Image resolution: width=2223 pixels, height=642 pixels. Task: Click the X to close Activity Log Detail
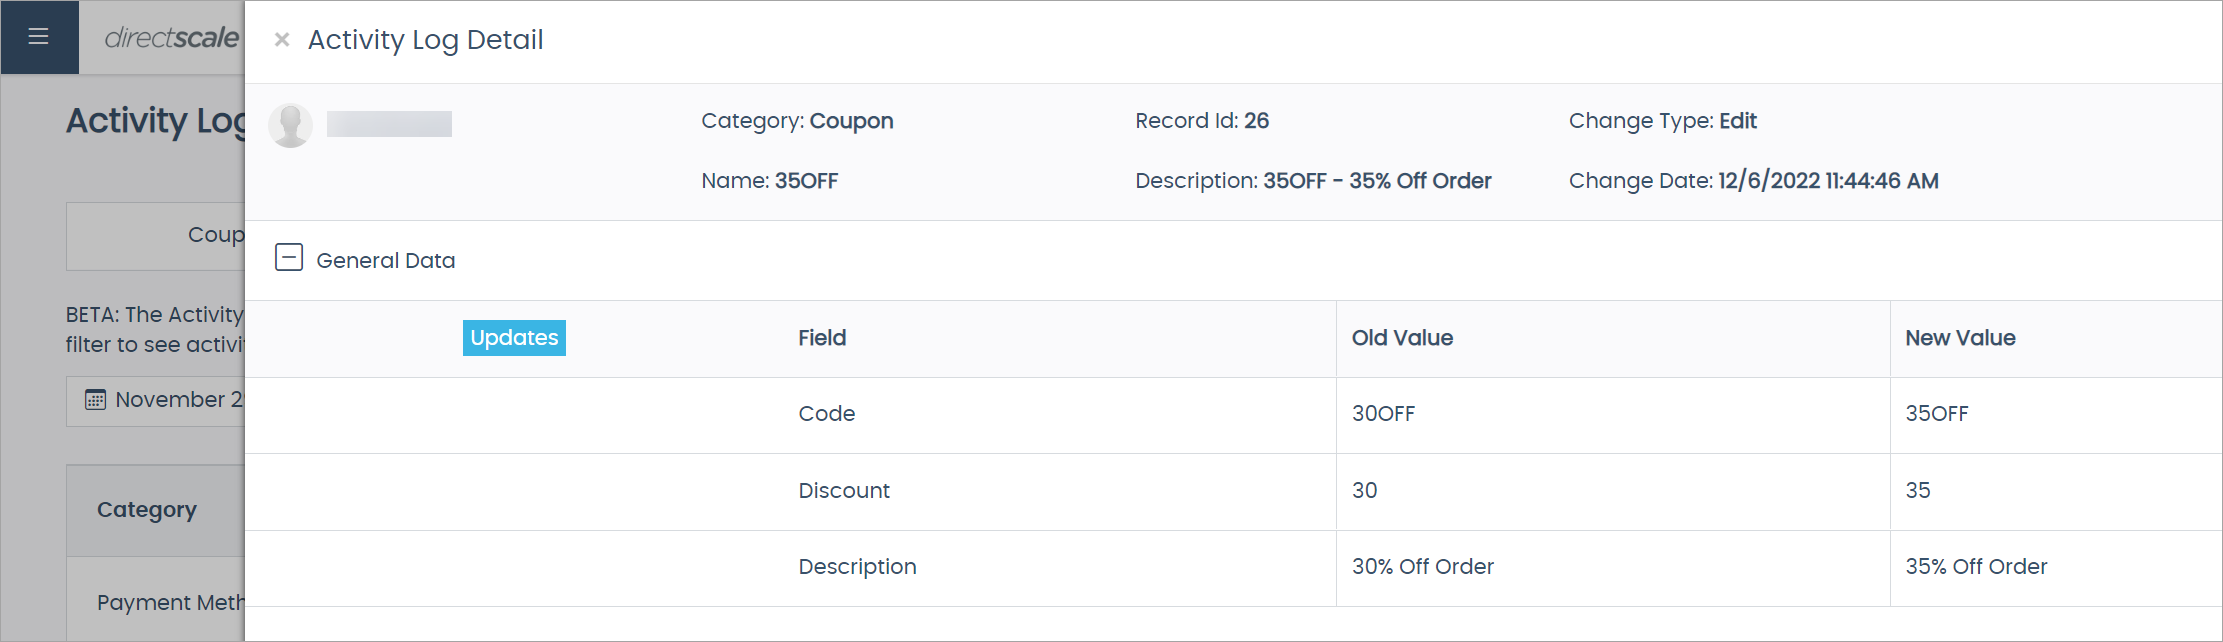pos(282,39)
